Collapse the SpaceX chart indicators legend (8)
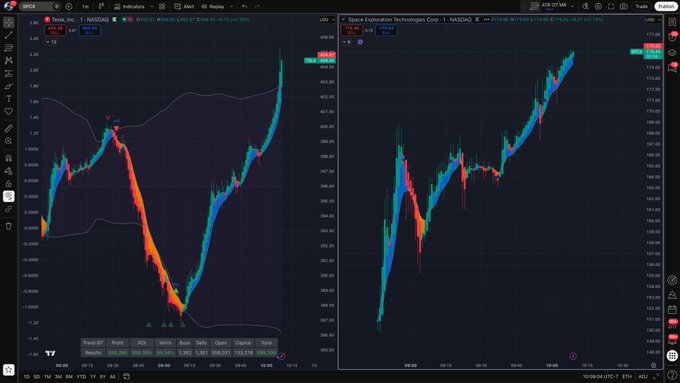 pyautogui.click(x=347, y=42)
